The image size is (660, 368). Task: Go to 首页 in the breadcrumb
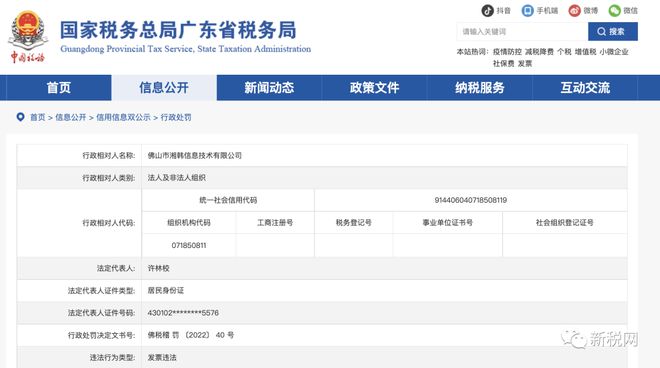(37, 117)
